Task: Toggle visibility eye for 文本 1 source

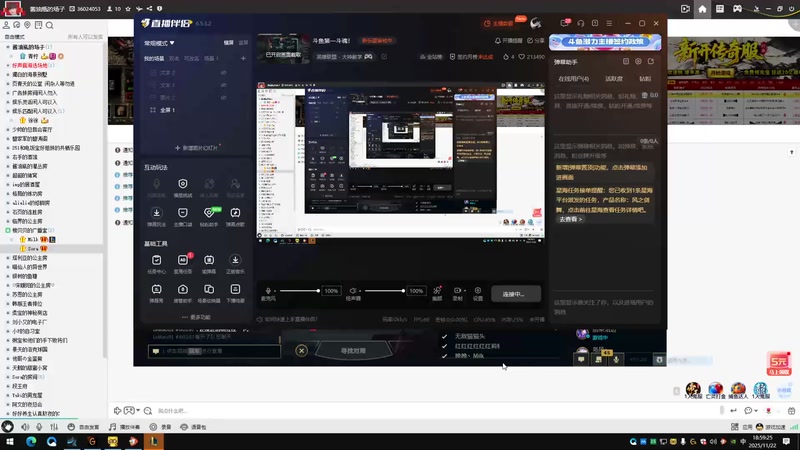Action: point(223,85)
